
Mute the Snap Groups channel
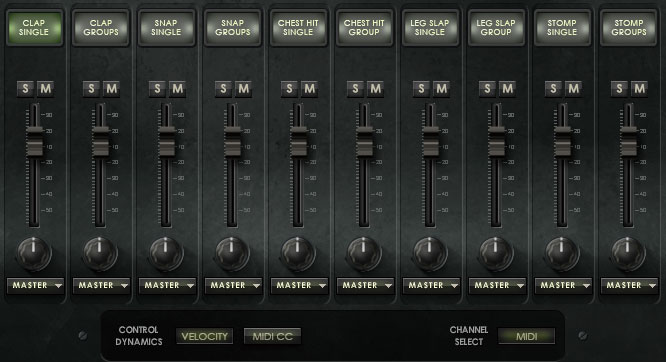pos(243,89)
